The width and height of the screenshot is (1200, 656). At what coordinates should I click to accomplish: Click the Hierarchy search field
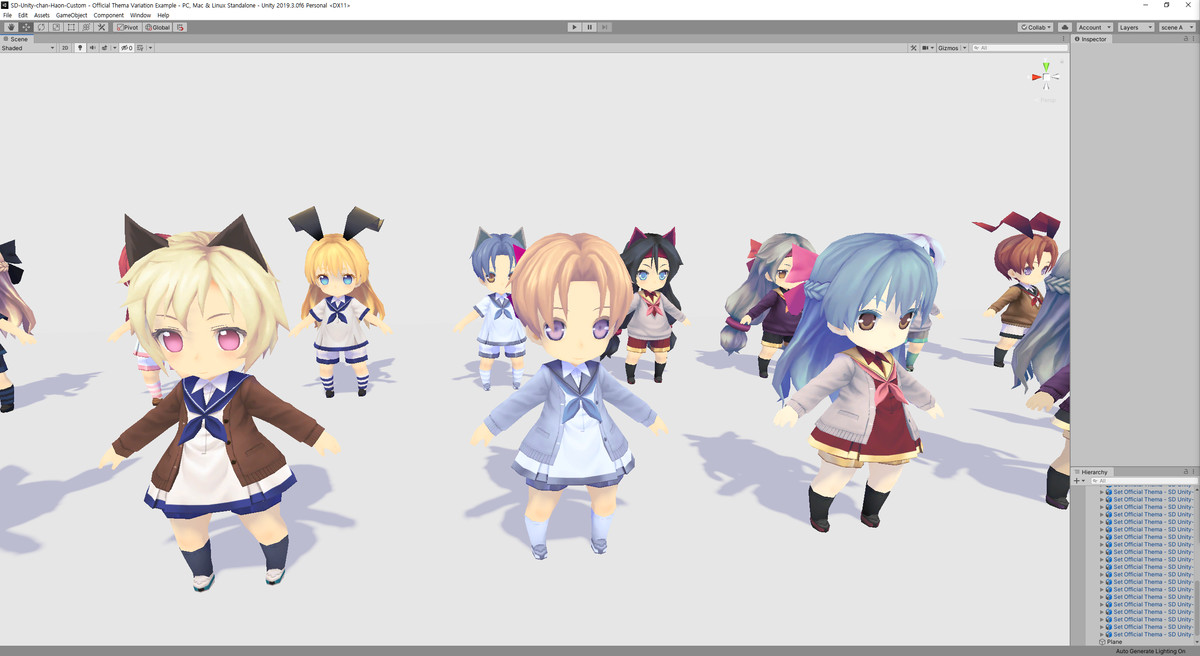[x=1145, y=481]
